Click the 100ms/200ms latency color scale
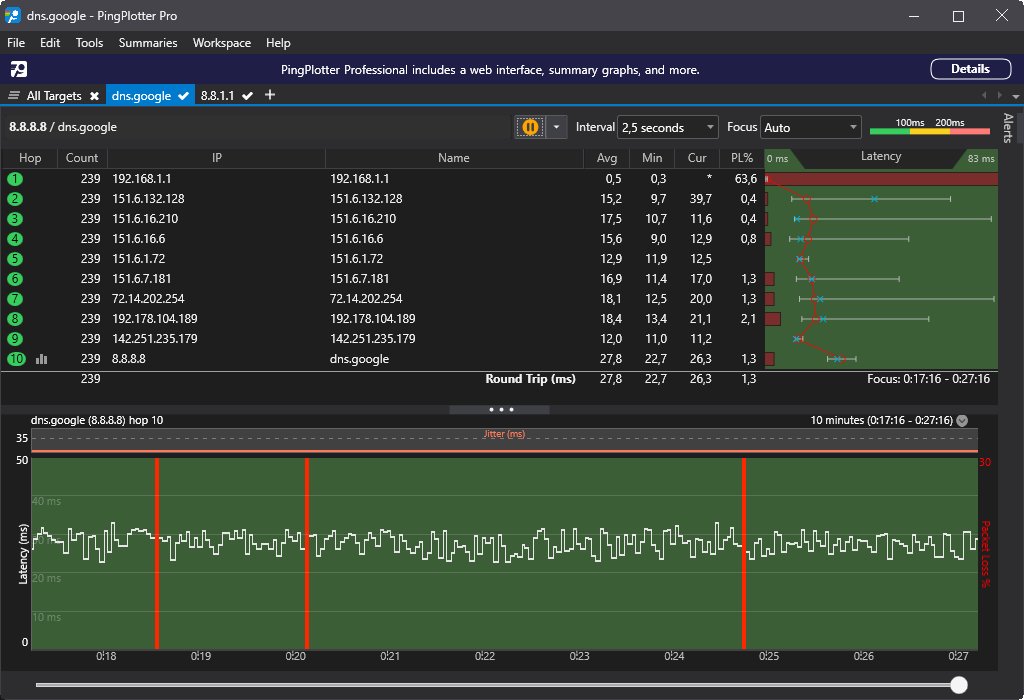 (930, 127)
